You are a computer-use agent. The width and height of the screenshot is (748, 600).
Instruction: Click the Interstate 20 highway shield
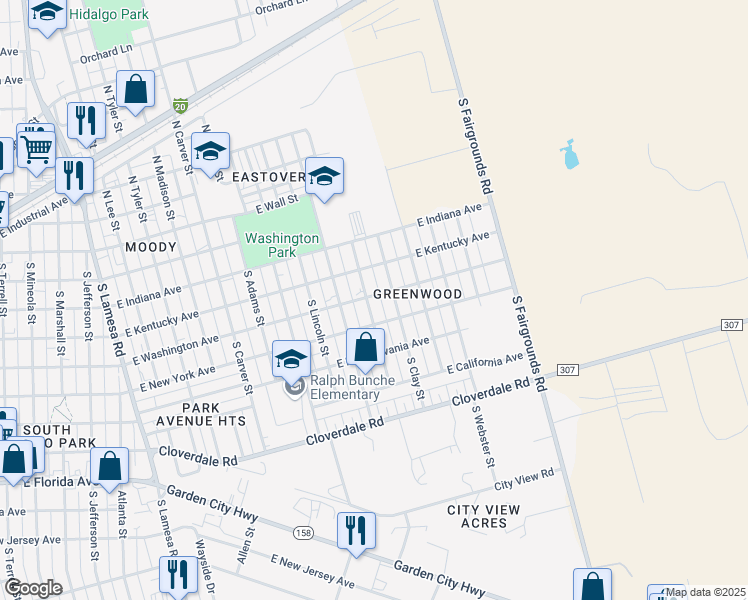coord(180,104)
